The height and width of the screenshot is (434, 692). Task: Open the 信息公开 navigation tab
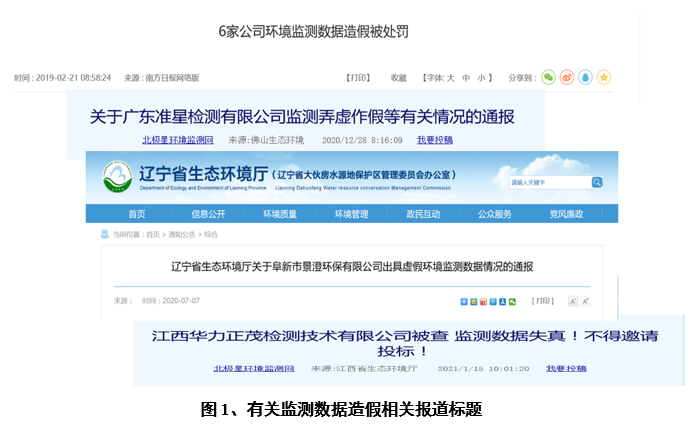pyautogui.click(x=208, y=214)
